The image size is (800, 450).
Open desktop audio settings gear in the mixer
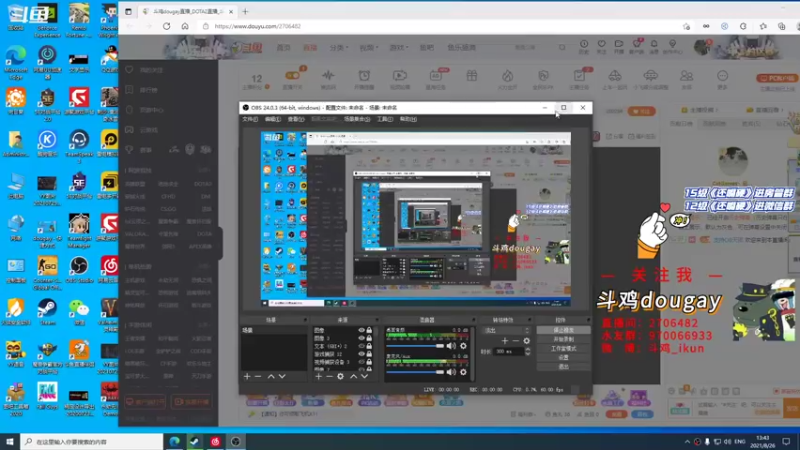(463, 346)
